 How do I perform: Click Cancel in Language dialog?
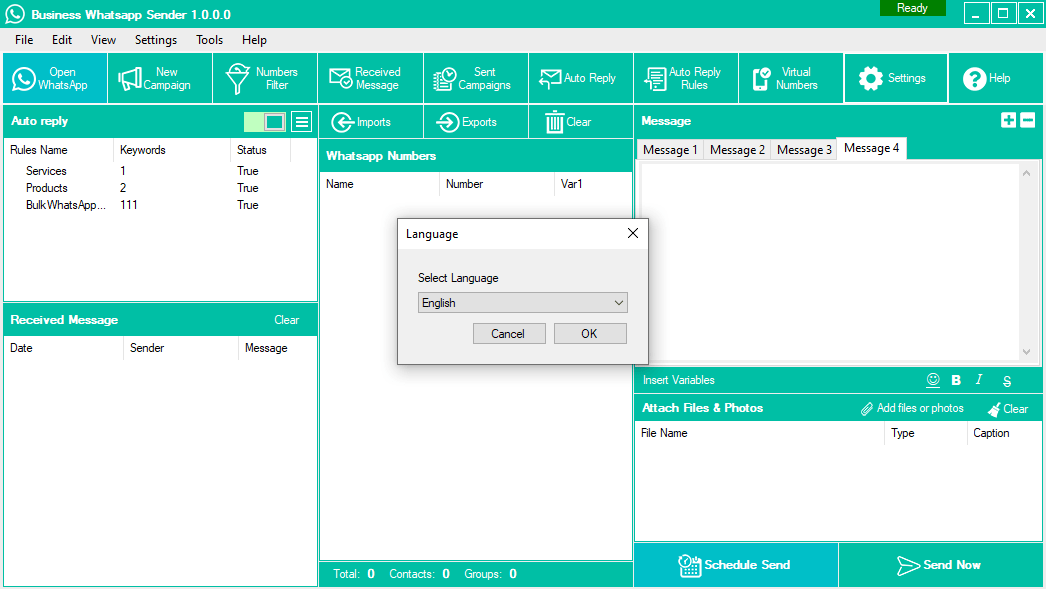509,334
